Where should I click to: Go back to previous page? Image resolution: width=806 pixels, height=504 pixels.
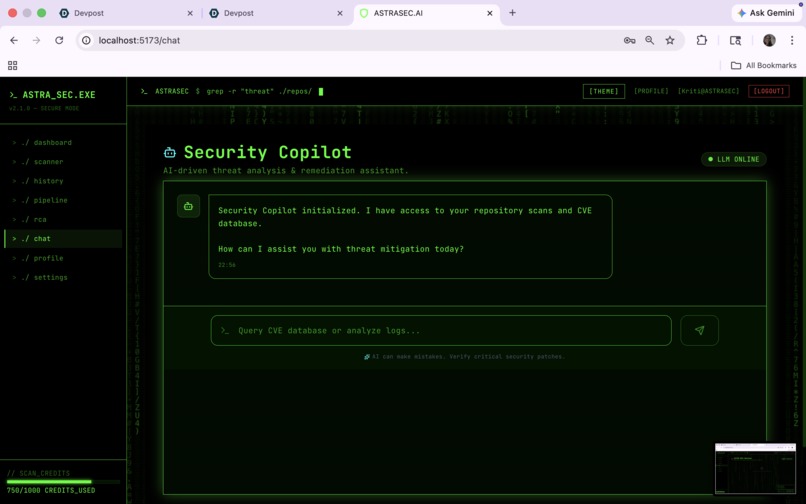[14, 40]
